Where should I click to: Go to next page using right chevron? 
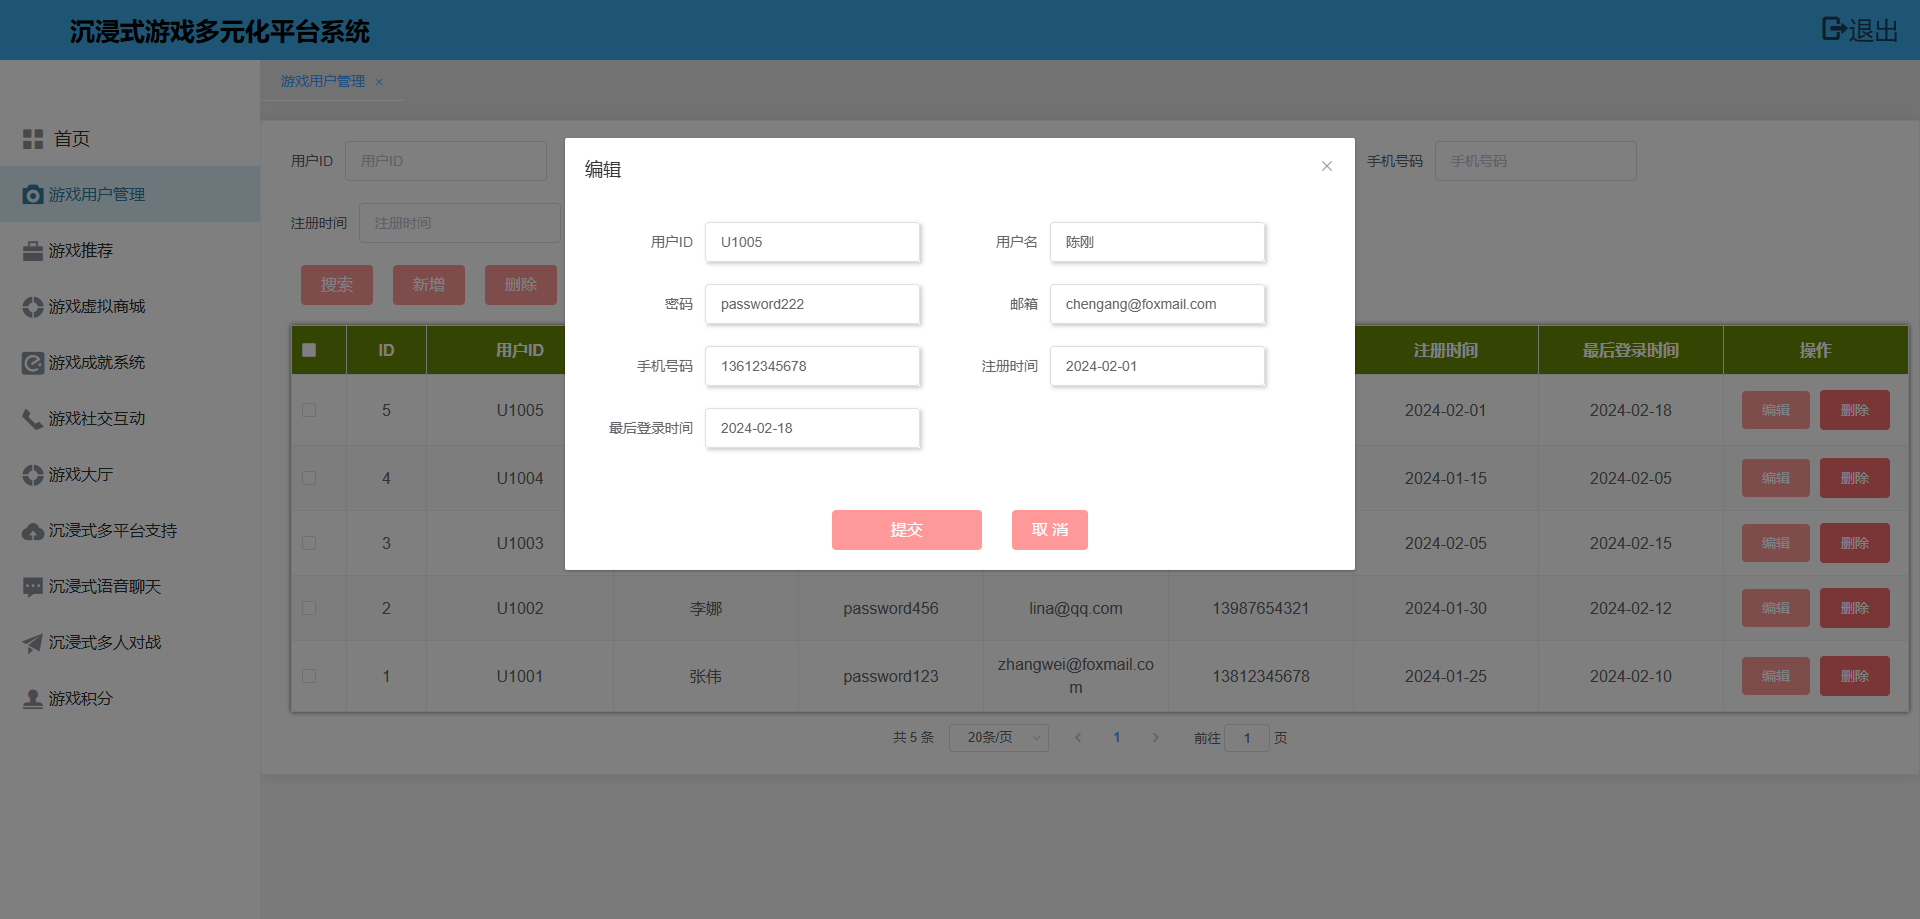[1156, 738]
